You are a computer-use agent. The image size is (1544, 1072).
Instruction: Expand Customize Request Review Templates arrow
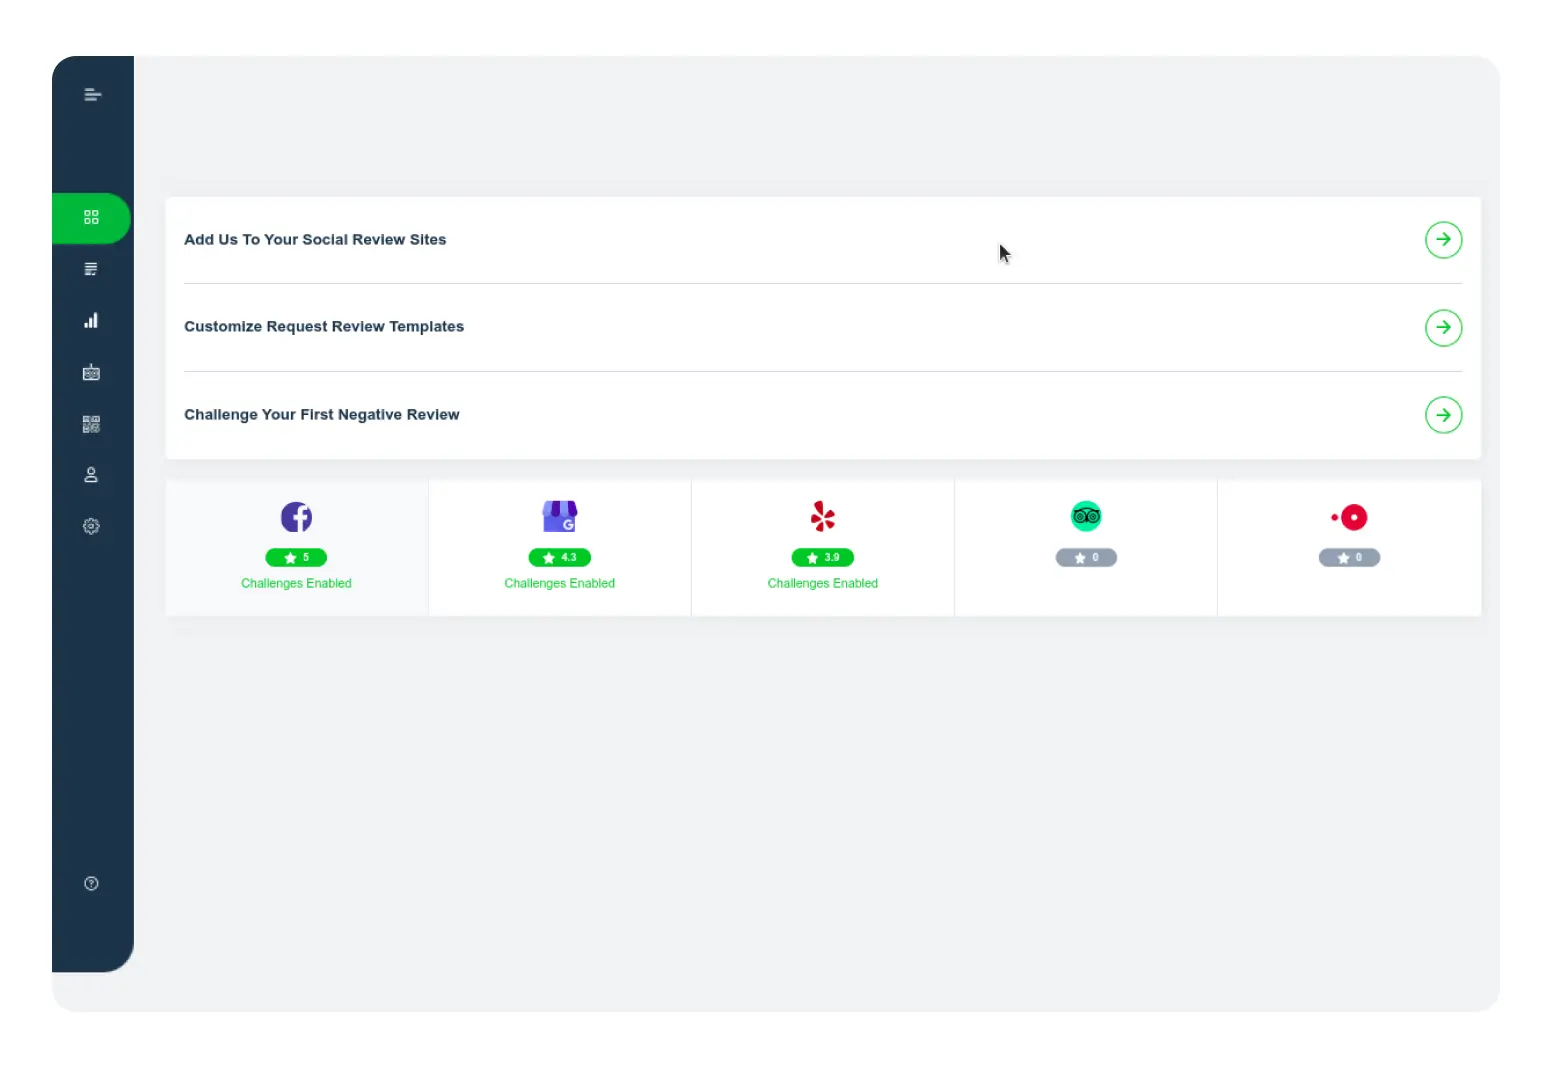[x=1442, y=327]
